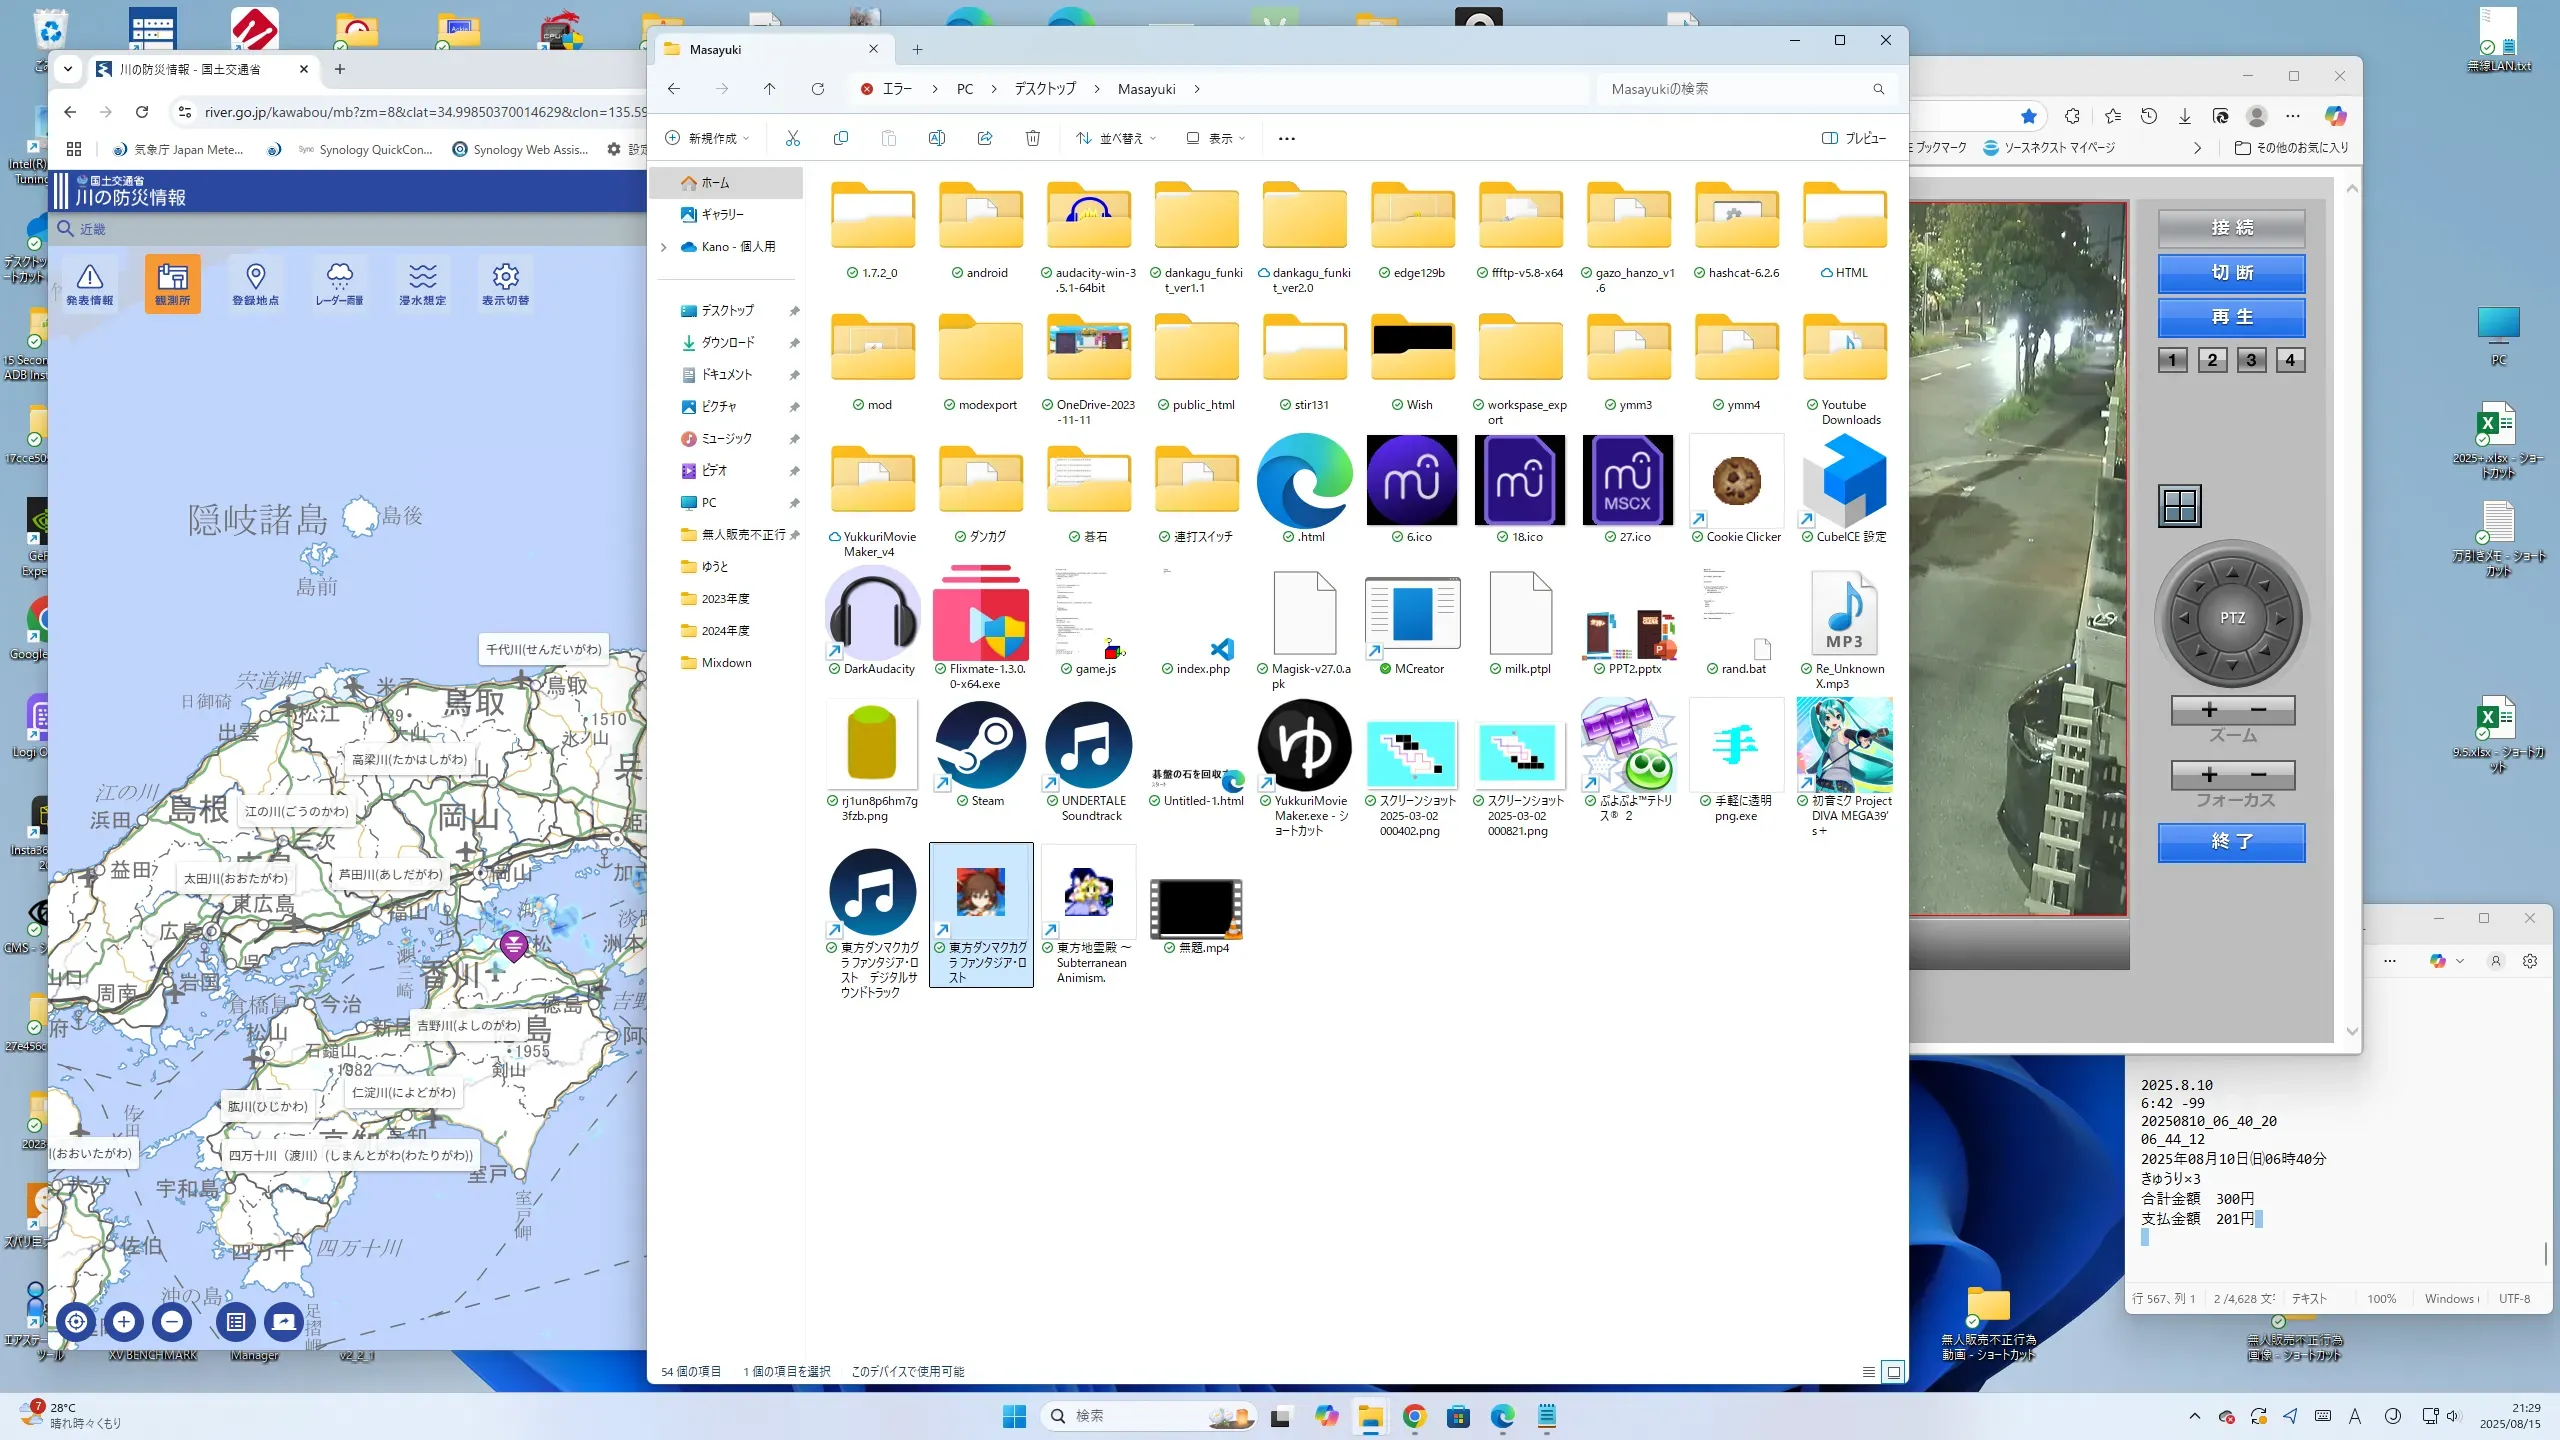Click the cut scissors icon in Explorer toolbar
Image resolution: width=2560 pixels, height=1440 pixels.
[x=792, y=138]
